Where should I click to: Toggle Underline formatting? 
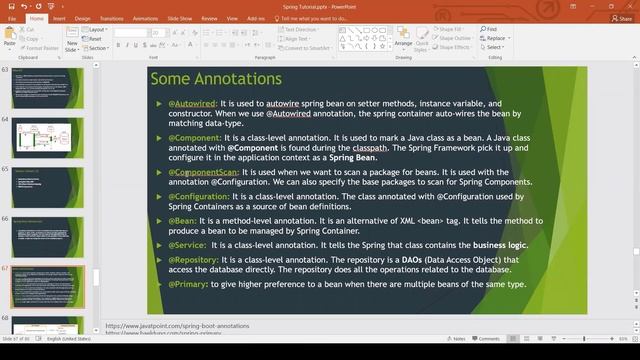point(136,45)
